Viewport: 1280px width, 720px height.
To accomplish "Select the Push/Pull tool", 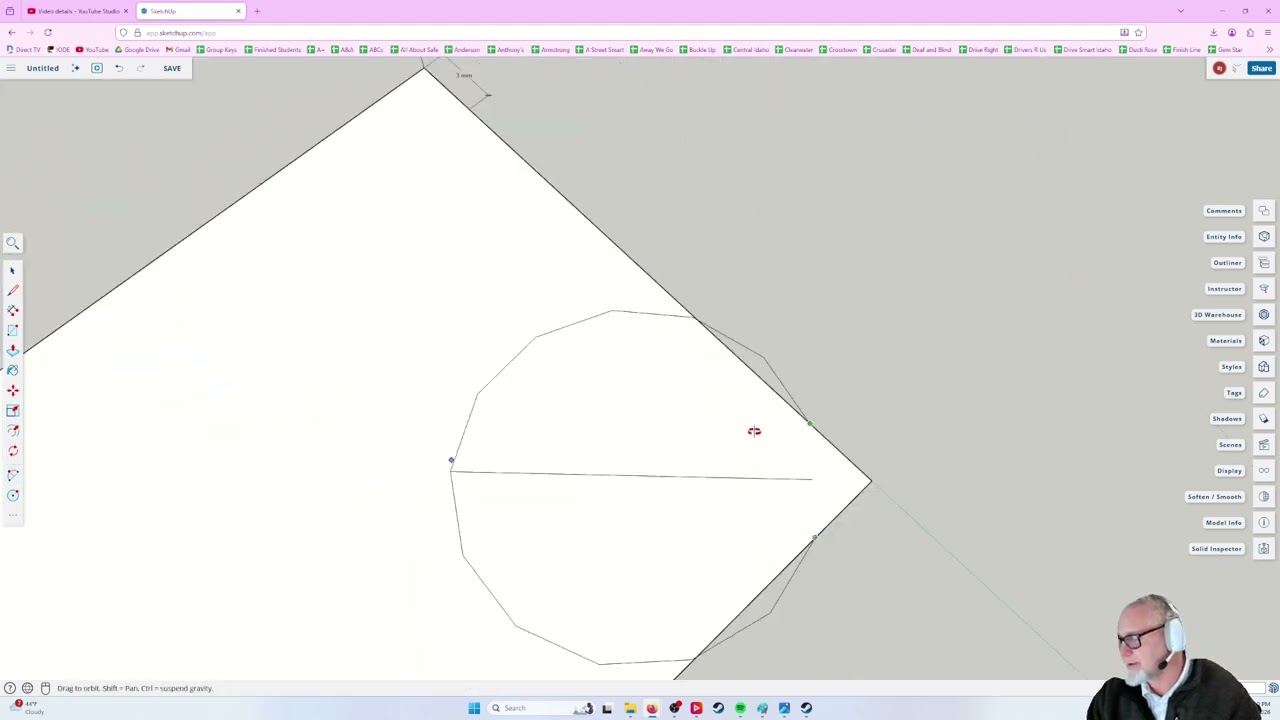I will pos(13,350).
